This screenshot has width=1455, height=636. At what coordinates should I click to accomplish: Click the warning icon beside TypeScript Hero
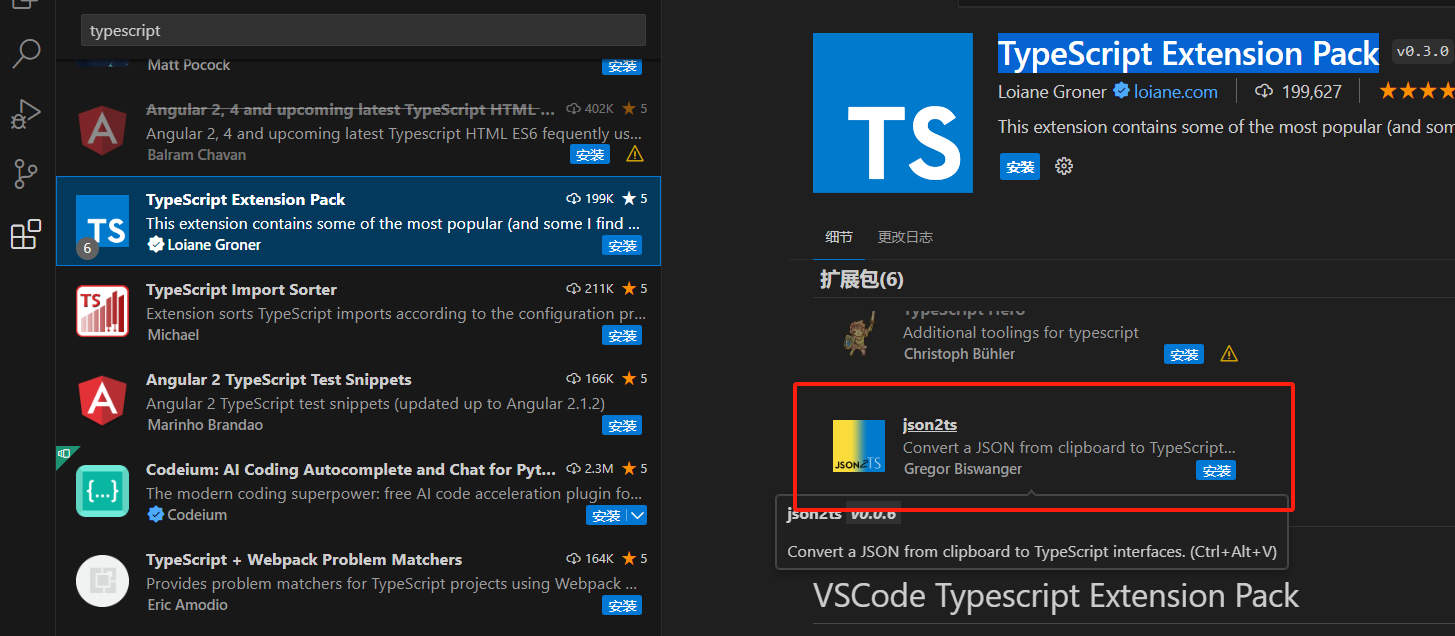(1229, 354)
